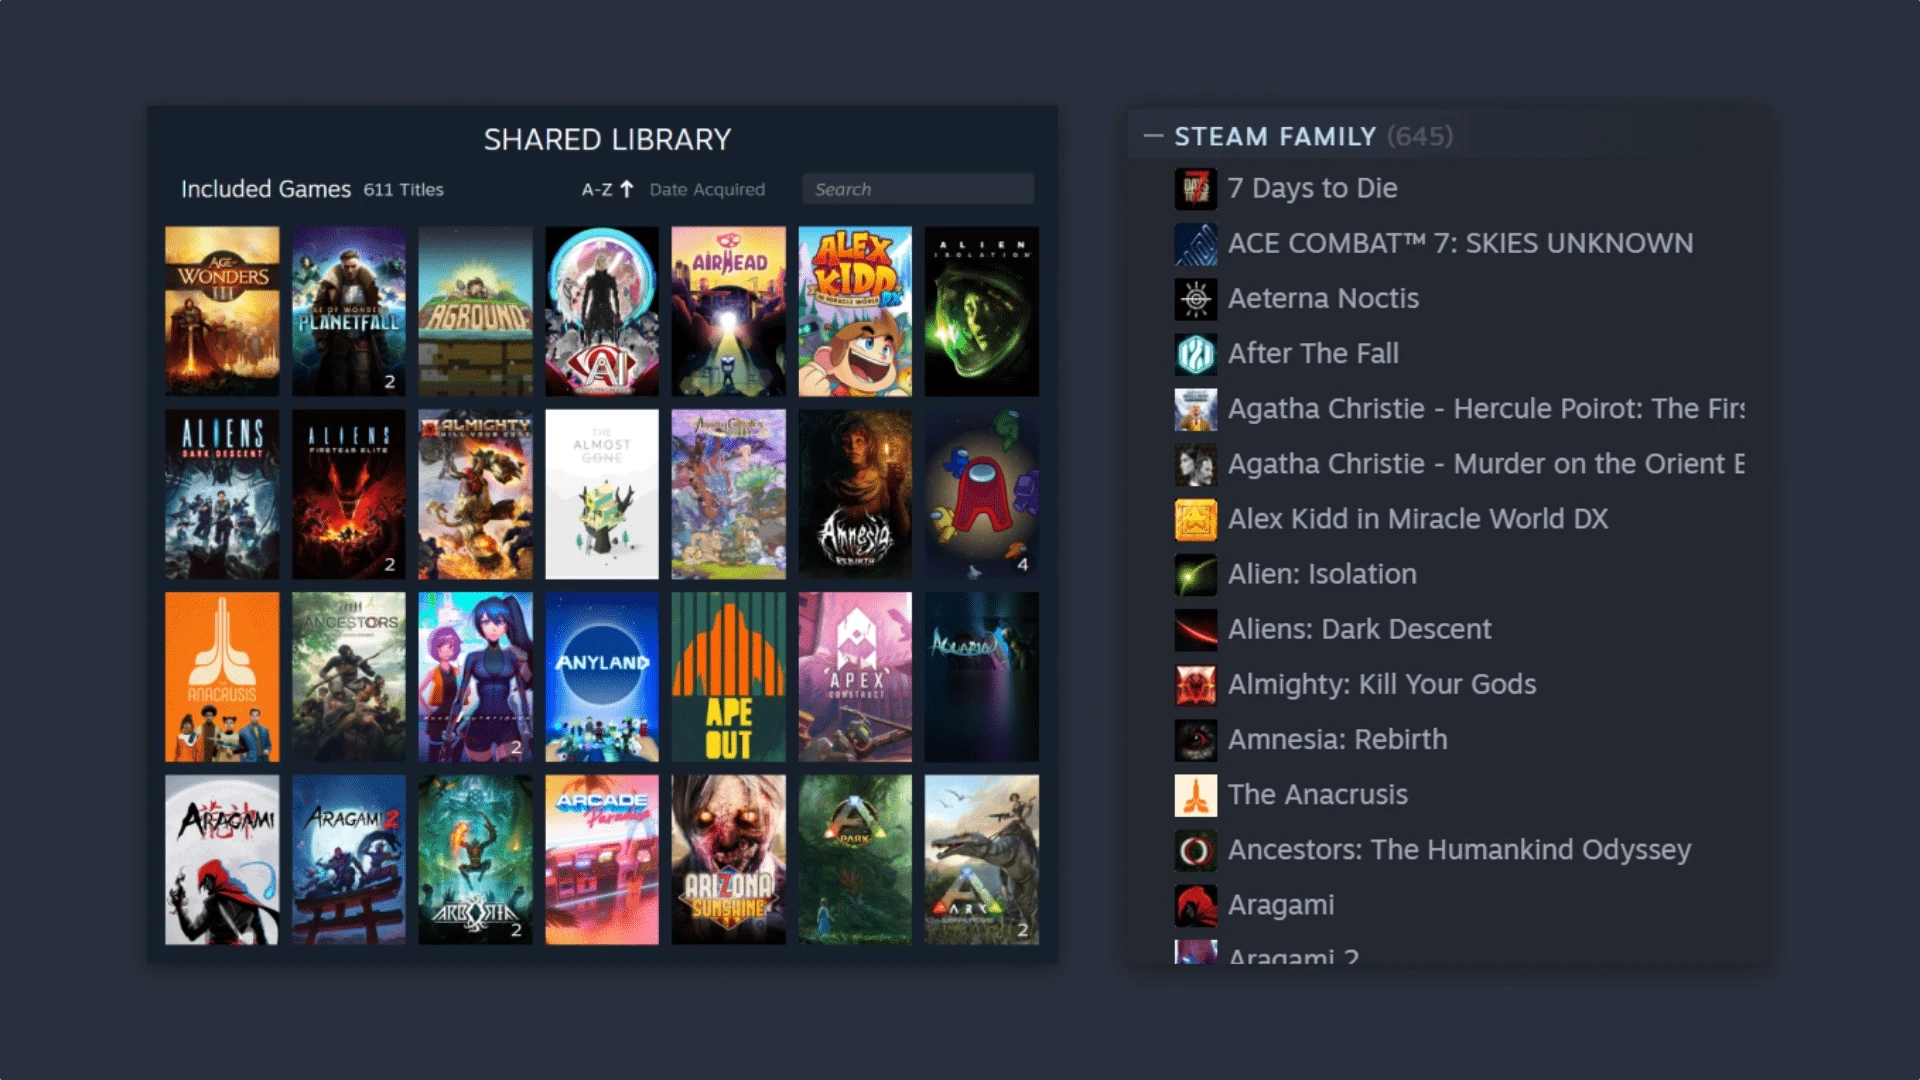Select the Ape Out game icon
1920x1080 pixels.
pyautogui.click(x=728, y=676)
